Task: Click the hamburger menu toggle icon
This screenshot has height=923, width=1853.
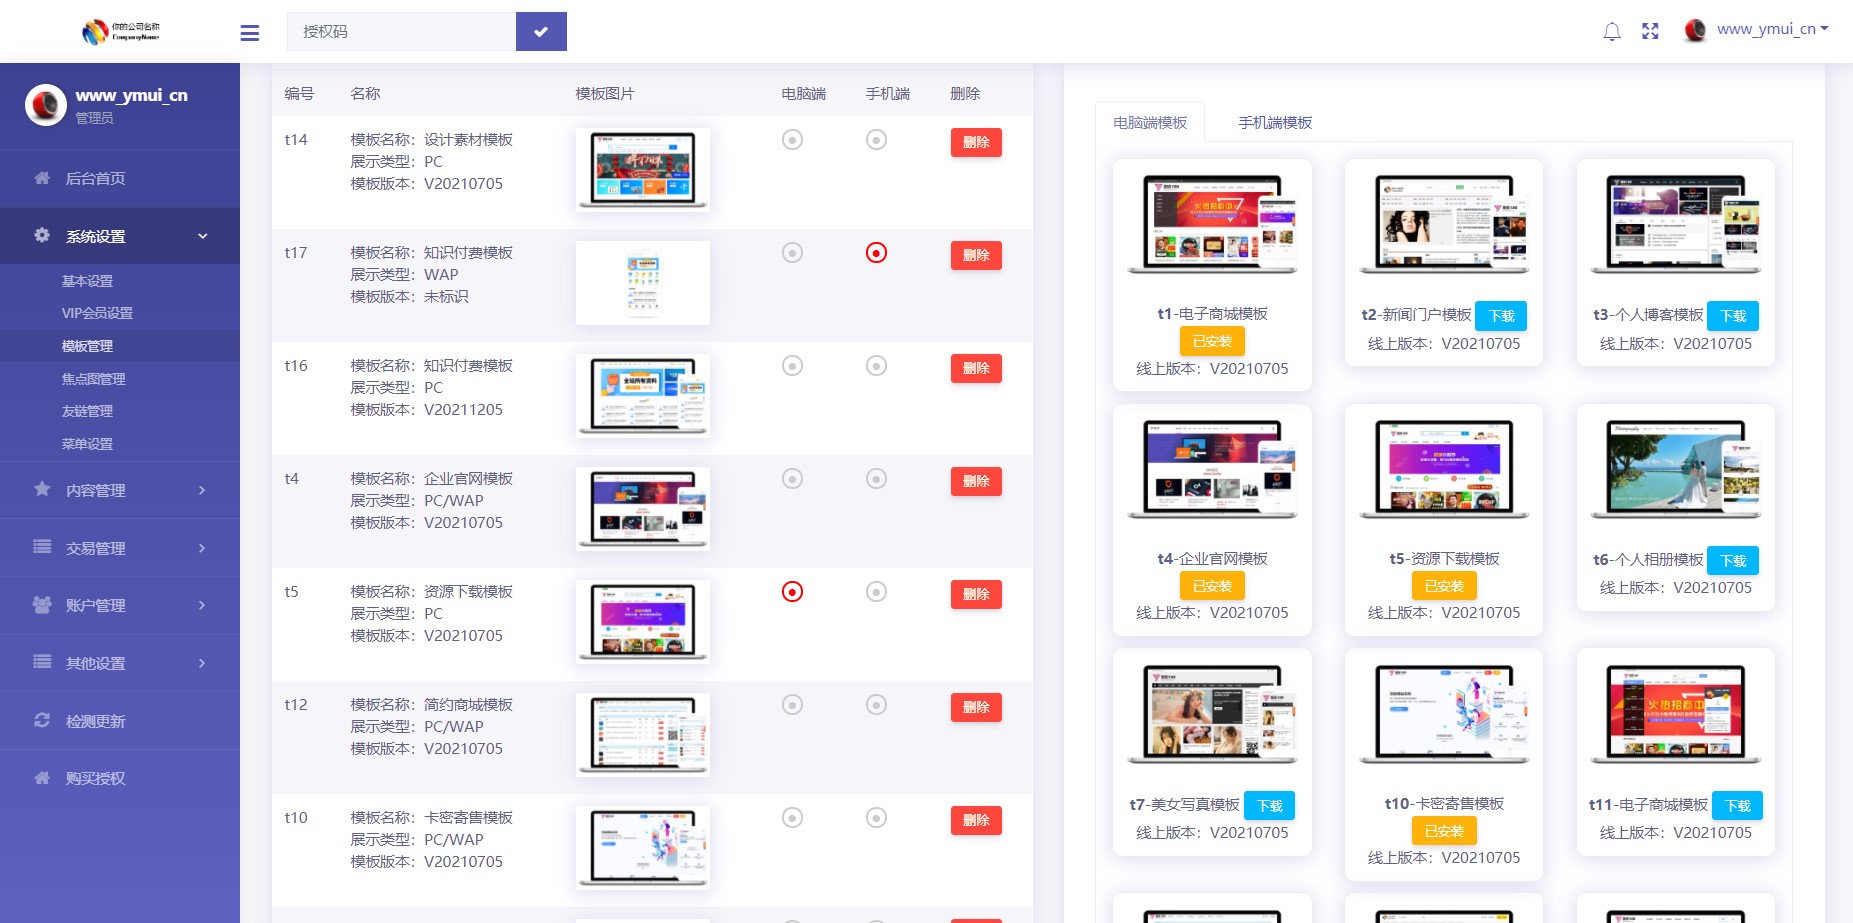Action: (250, 33)
